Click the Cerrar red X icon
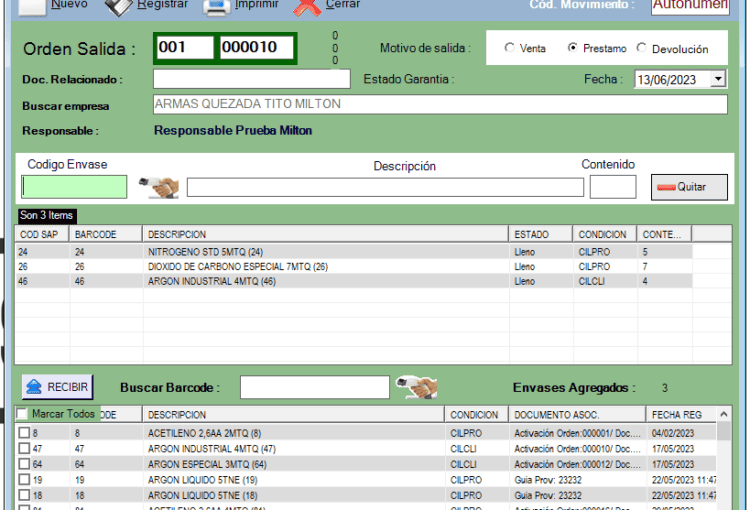The height and width of the screenshot is (510, 750). (x=308, y=7)
